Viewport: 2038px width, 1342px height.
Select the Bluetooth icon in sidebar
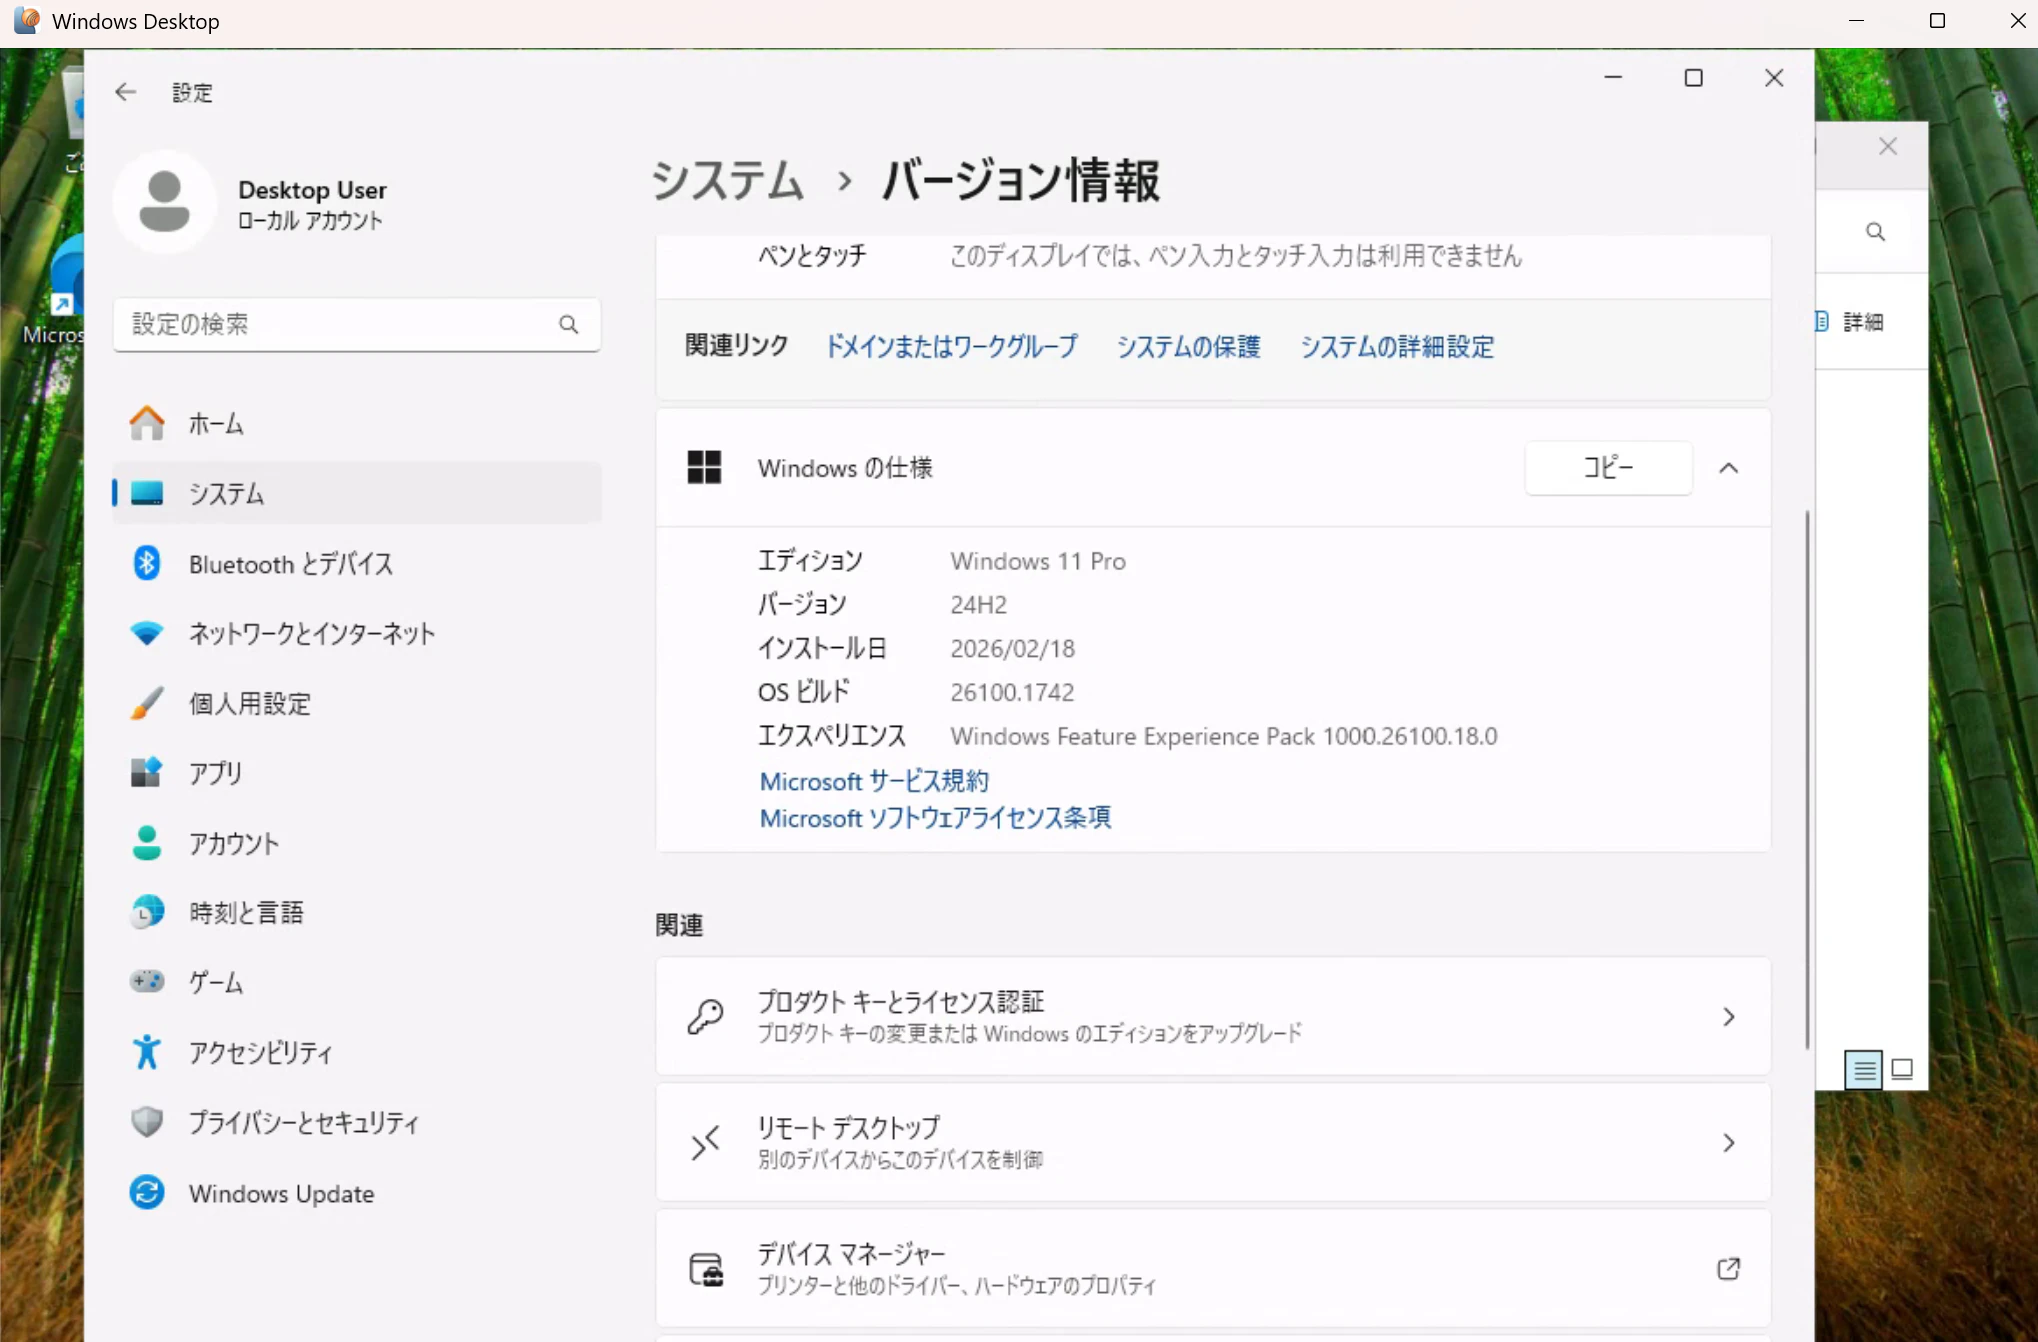(x=147, y=563)
